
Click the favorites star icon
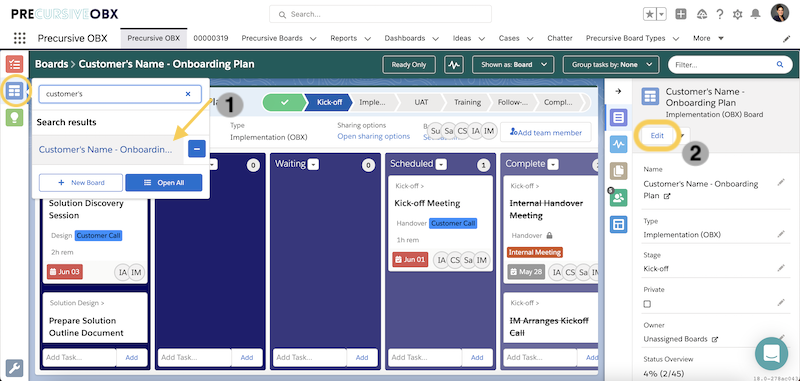[x=649, y=14]
